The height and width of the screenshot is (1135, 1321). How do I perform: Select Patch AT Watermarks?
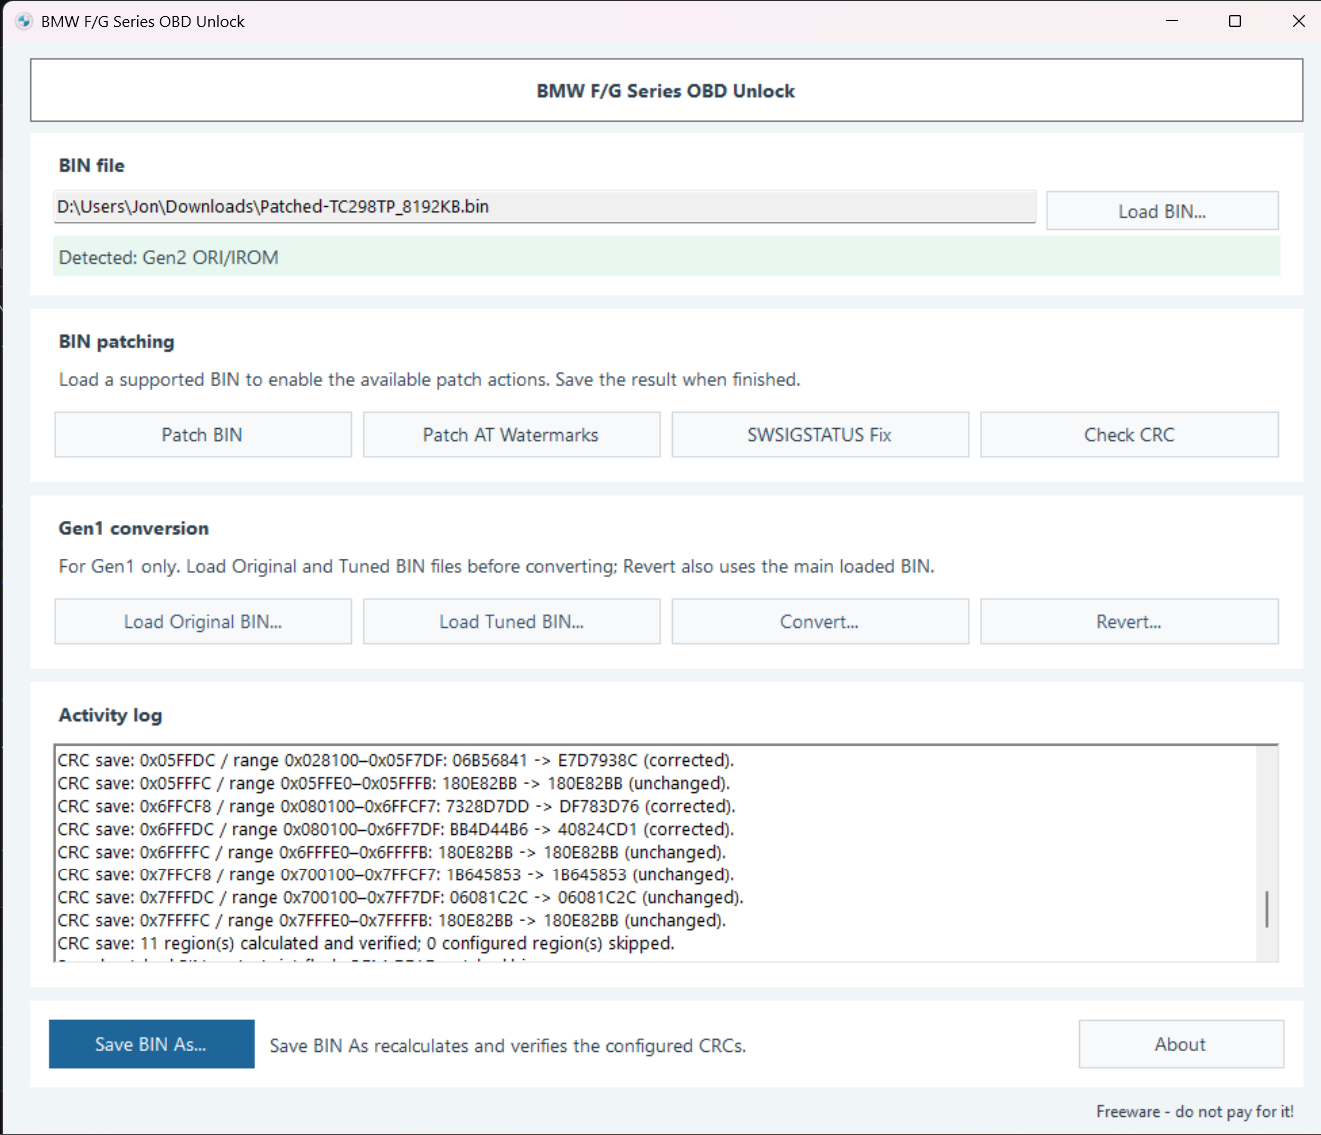pos(511,435)
